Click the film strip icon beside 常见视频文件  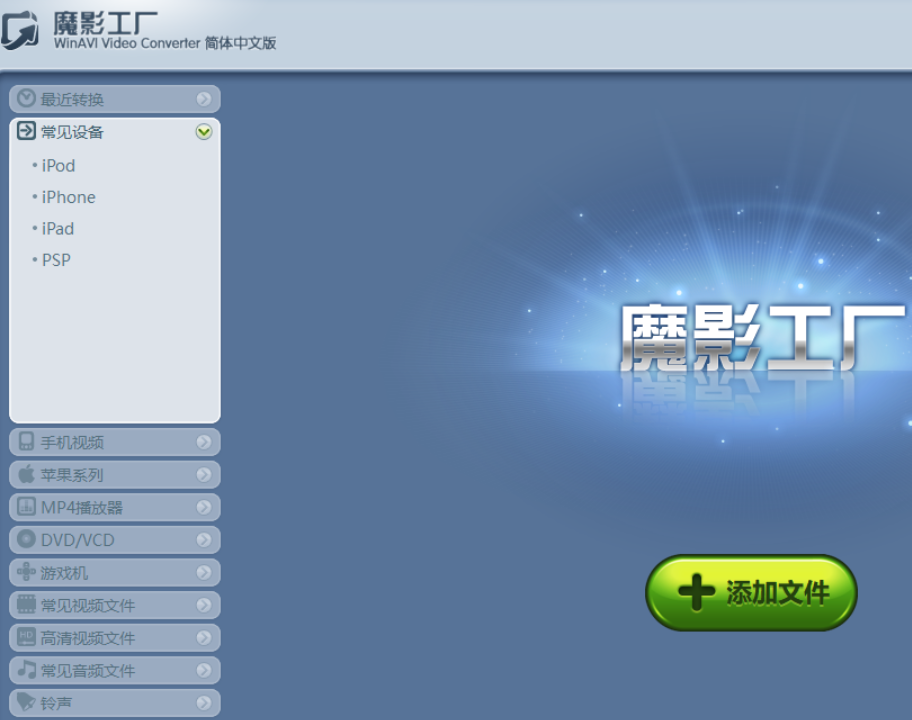[x=26, y=604]
